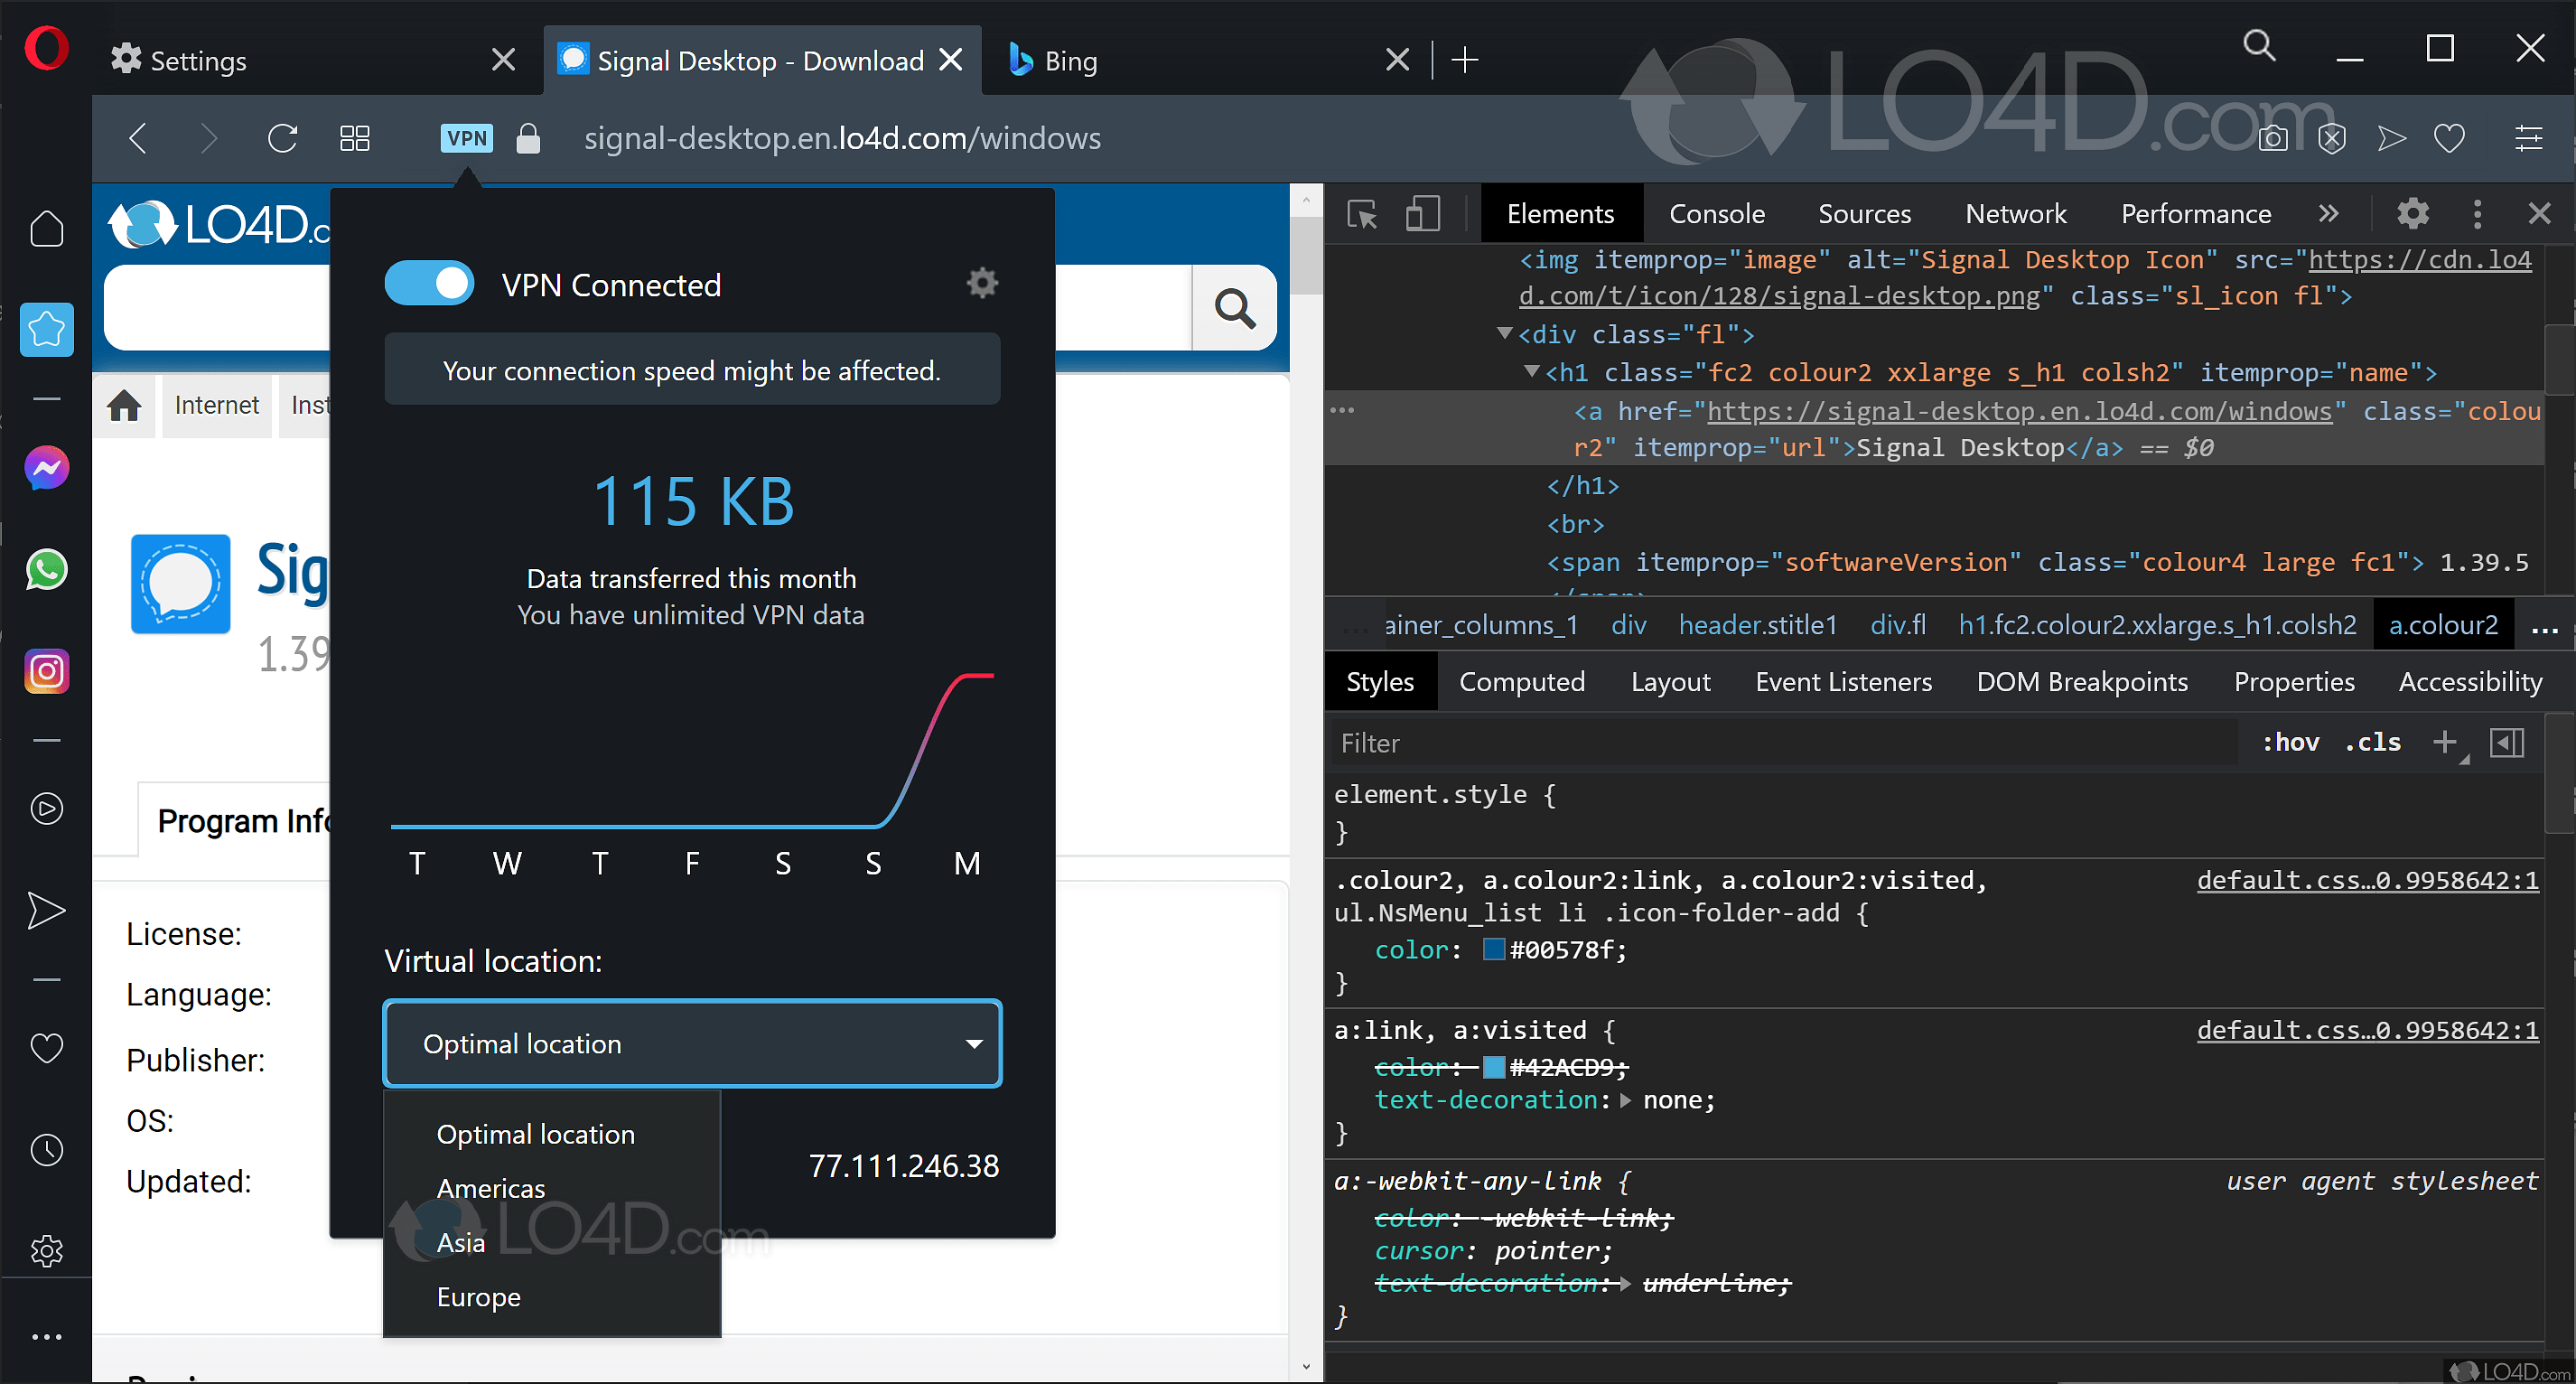The width and height of the screenshot is (2576, 1384).
Task: Click the #00578f color swatch
Action: (1493, 949)
